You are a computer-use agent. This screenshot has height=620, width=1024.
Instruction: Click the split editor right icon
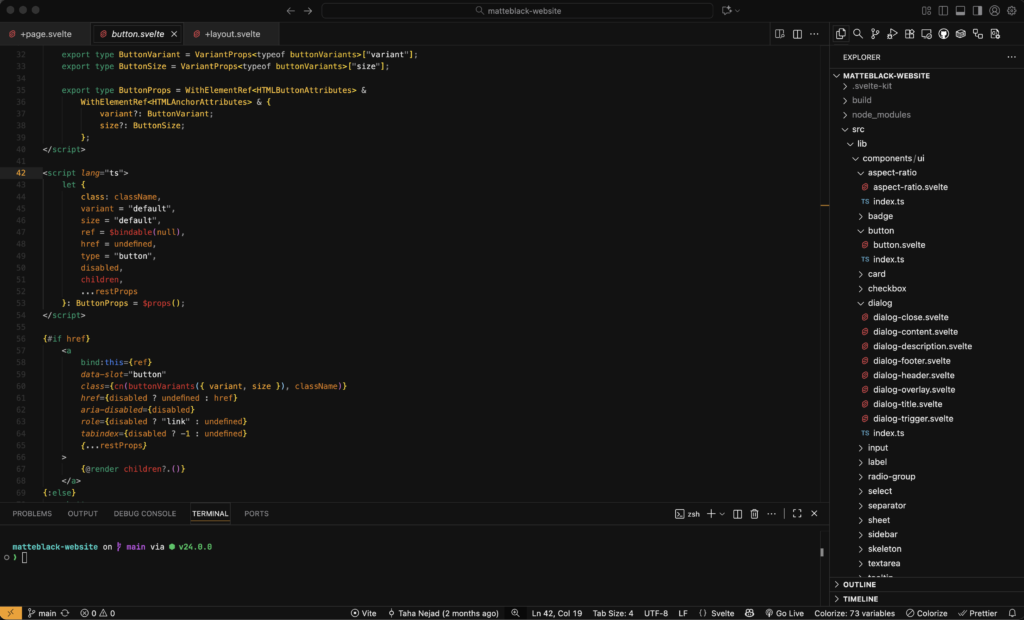point(797,34)
